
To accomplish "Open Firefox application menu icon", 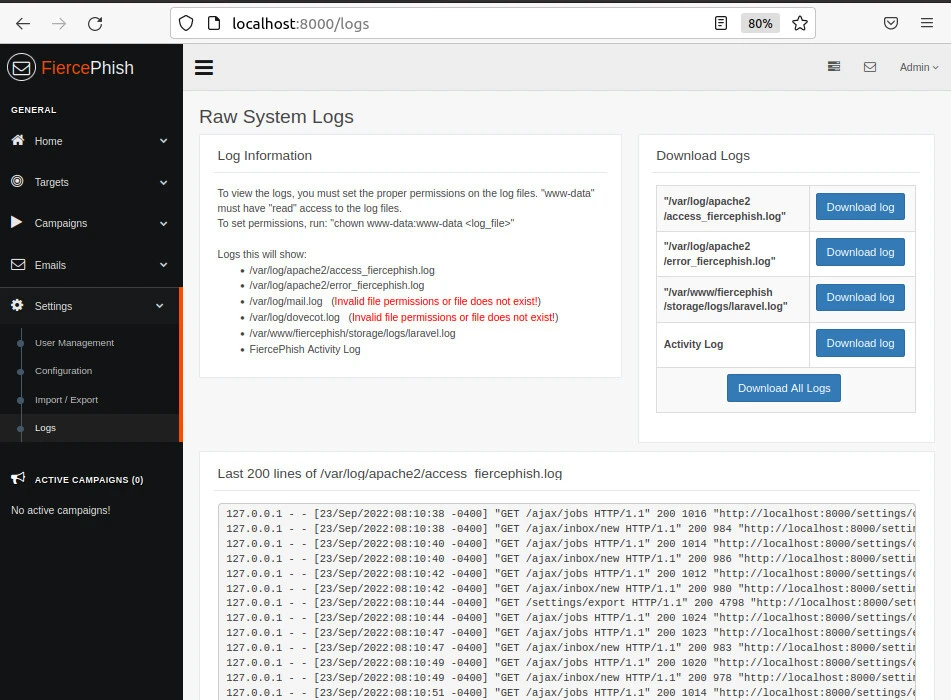I will 927,23.
